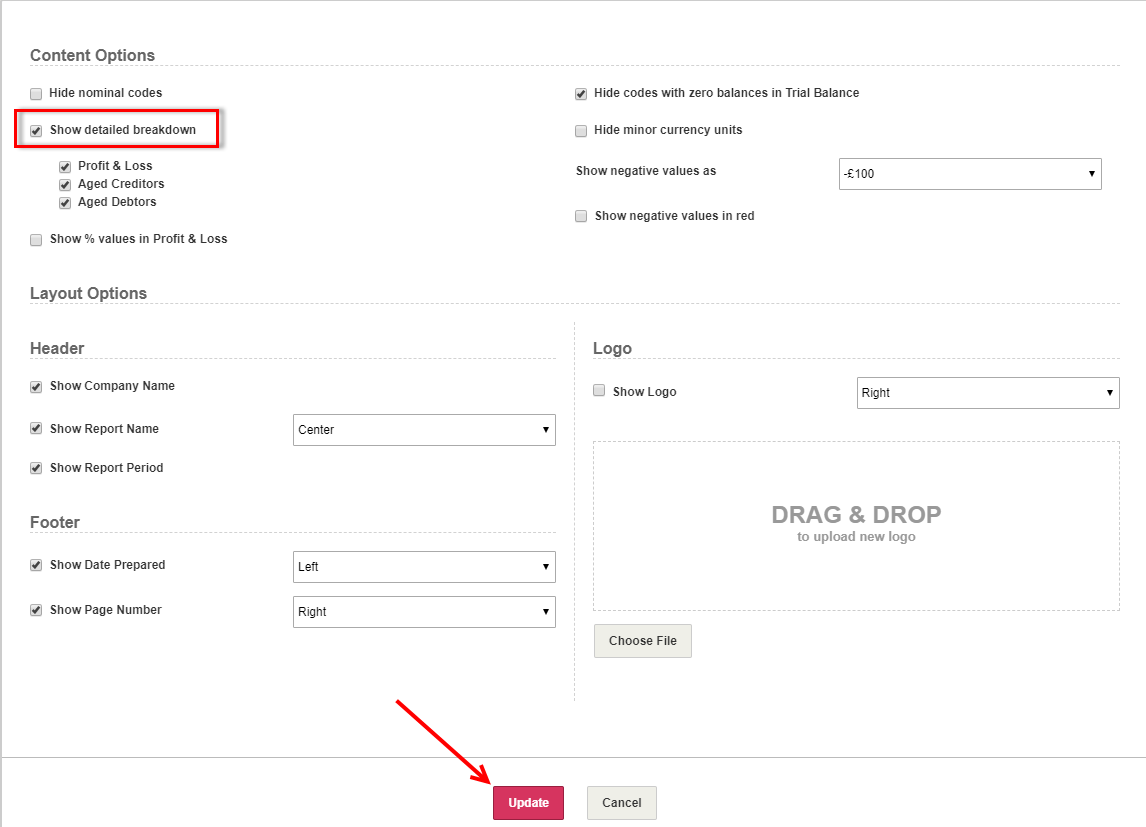Toggle the Aged Debtors checkbox
1146x827 pixels.
tap(65, 203)
